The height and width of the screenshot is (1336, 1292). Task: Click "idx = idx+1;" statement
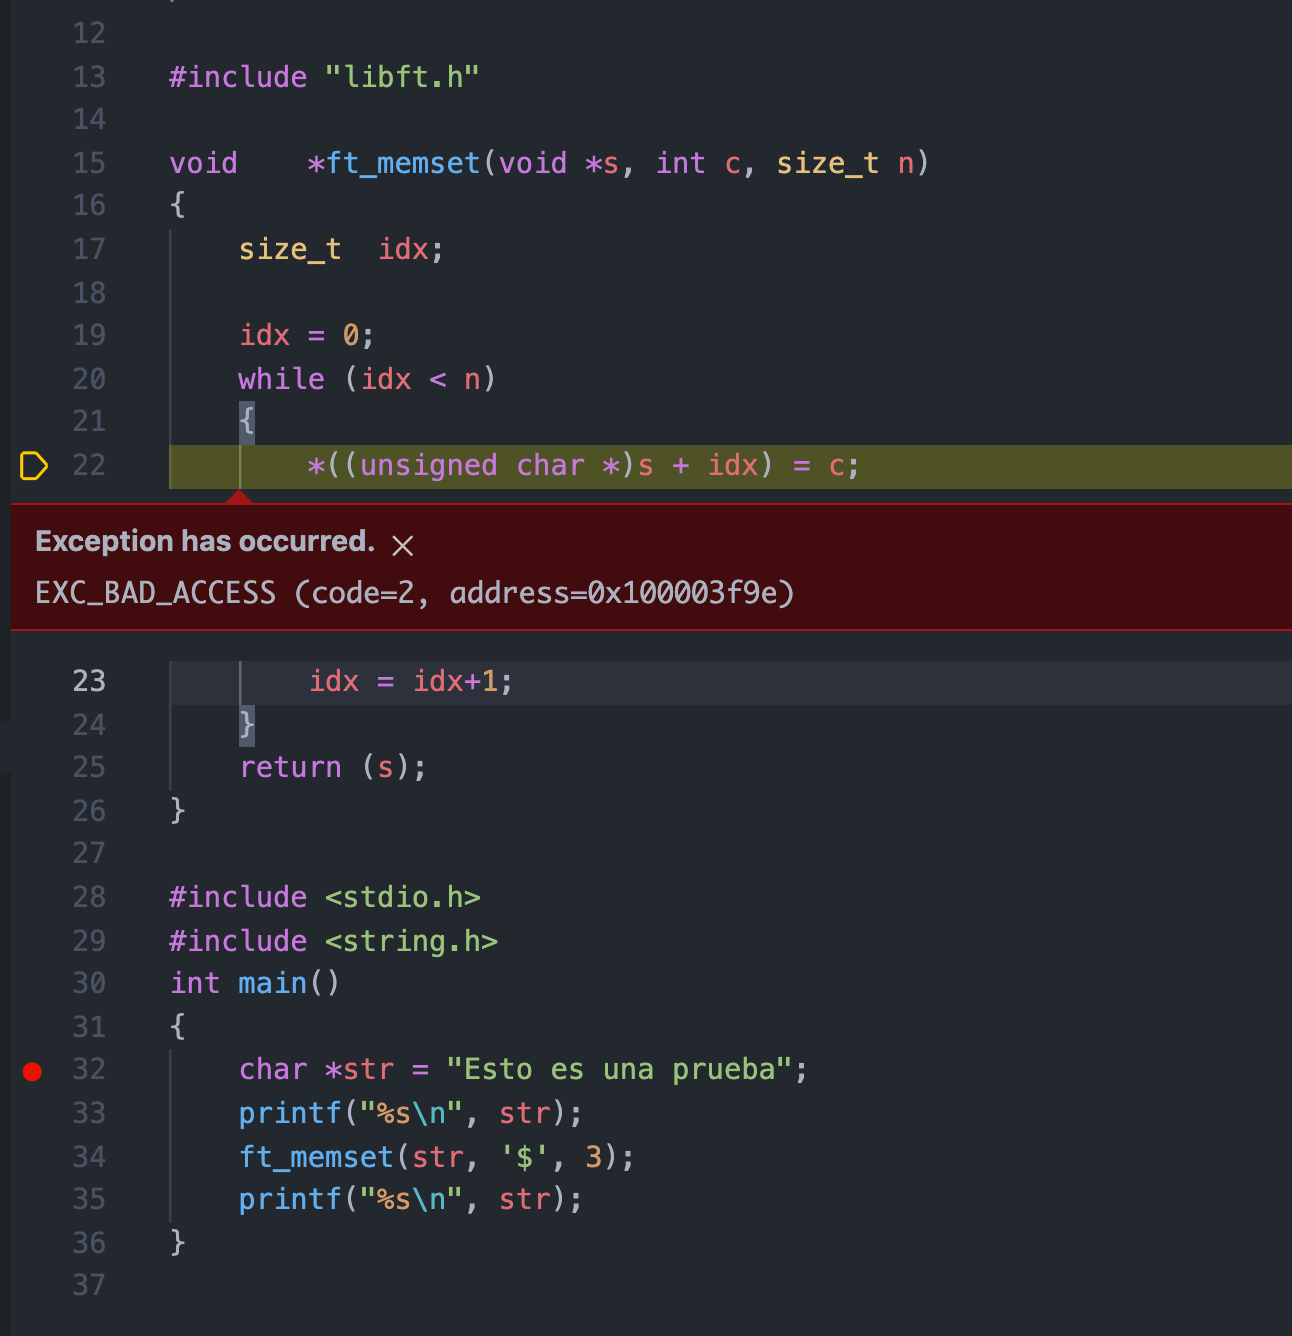pyautogui.click(x=411, y=681)
